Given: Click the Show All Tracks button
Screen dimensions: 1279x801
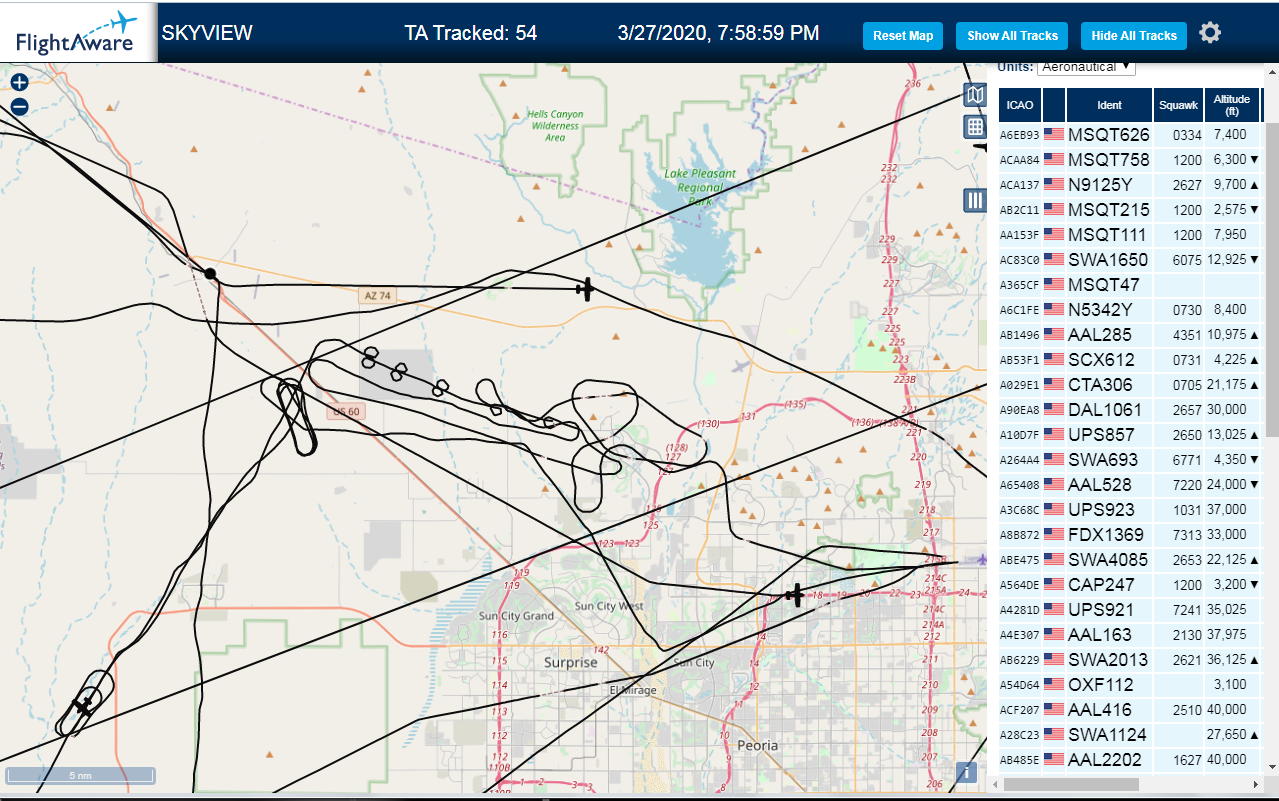Looking at the screenshot, I should [x=1012, y=36].
